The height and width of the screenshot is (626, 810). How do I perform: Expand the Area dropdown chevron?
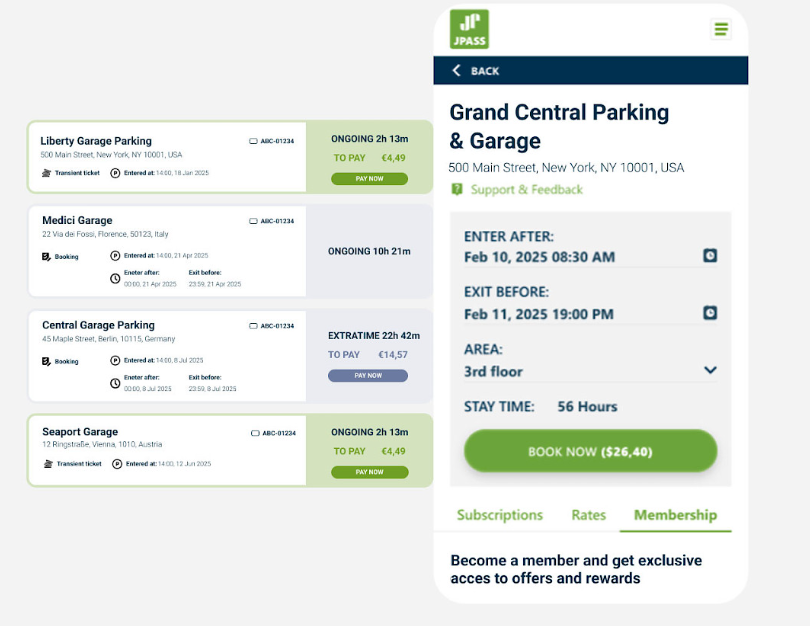(710, 370)
